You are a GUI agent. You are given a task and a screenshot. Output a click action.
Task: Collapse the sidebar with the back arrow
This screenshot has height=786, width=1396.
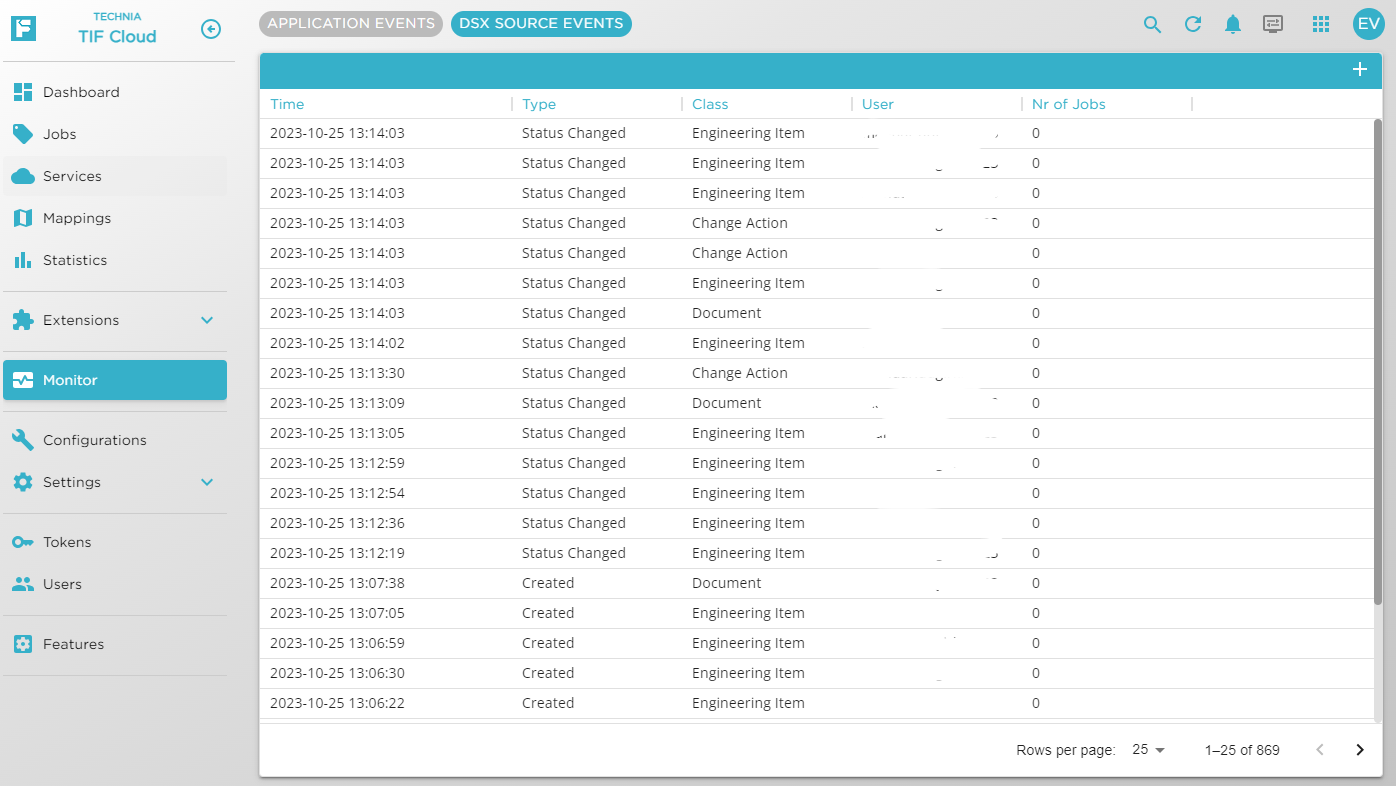[x=210, y=29]
